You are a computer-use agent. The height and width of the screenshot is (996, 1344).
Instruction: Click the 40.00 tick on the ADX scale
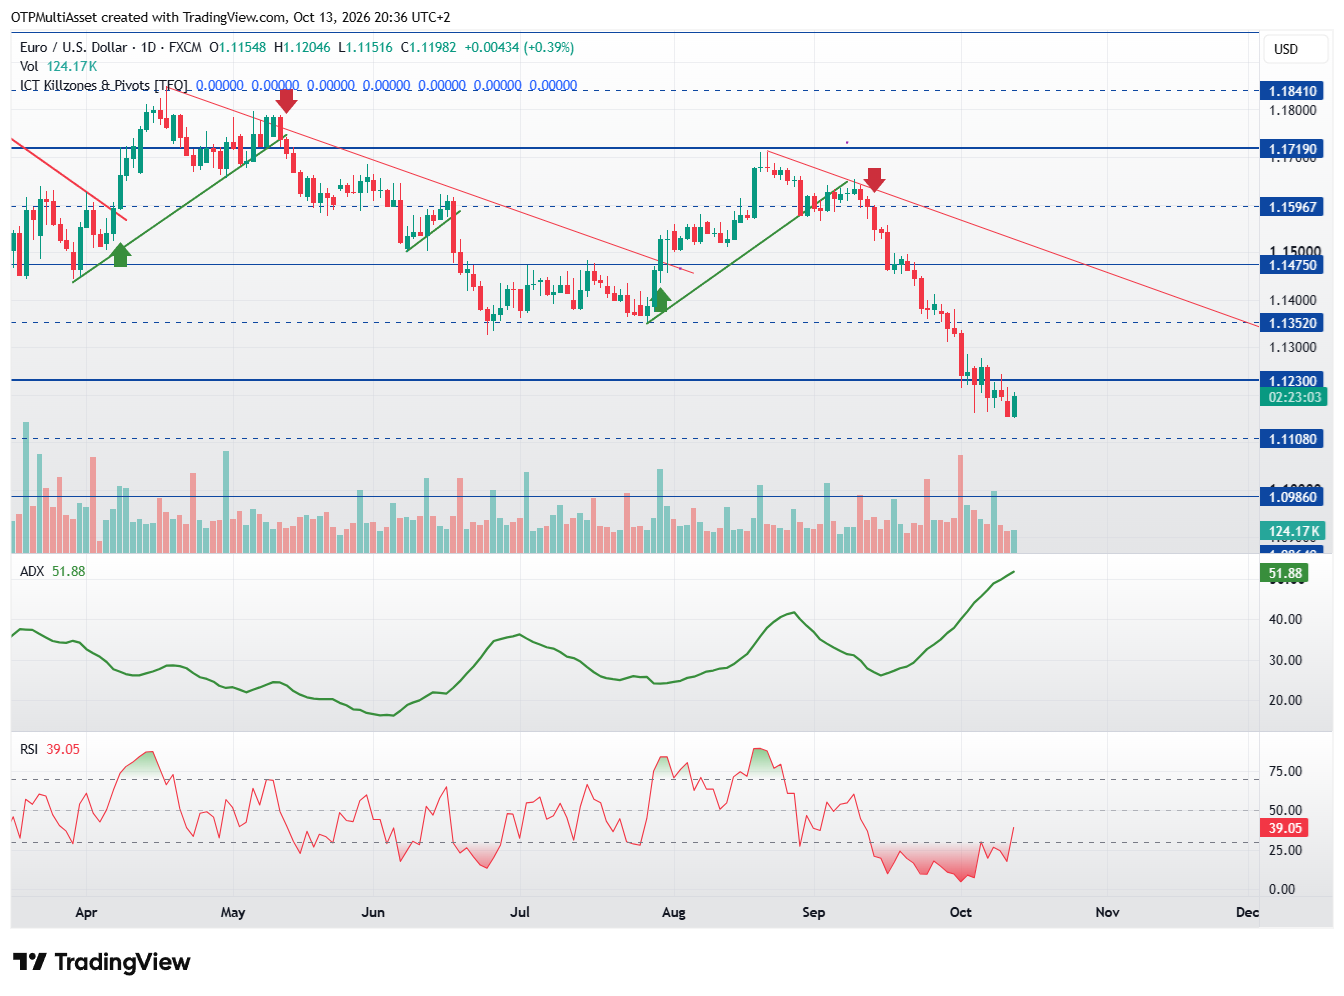[1285, 619]
